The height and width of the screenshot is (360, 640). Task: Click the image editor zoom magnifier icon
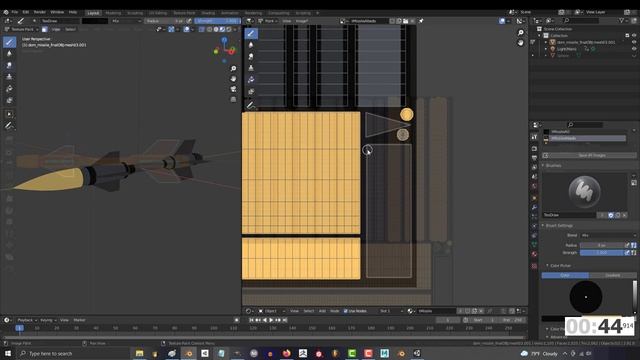[x=520, y=33]
